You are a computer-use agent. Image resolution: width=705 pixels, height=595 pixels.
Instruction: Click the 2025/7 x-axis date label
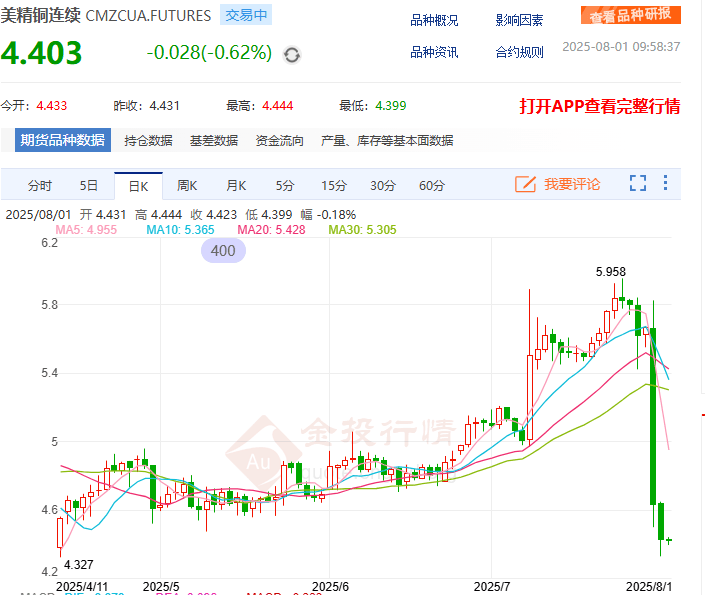coord(492,586)
